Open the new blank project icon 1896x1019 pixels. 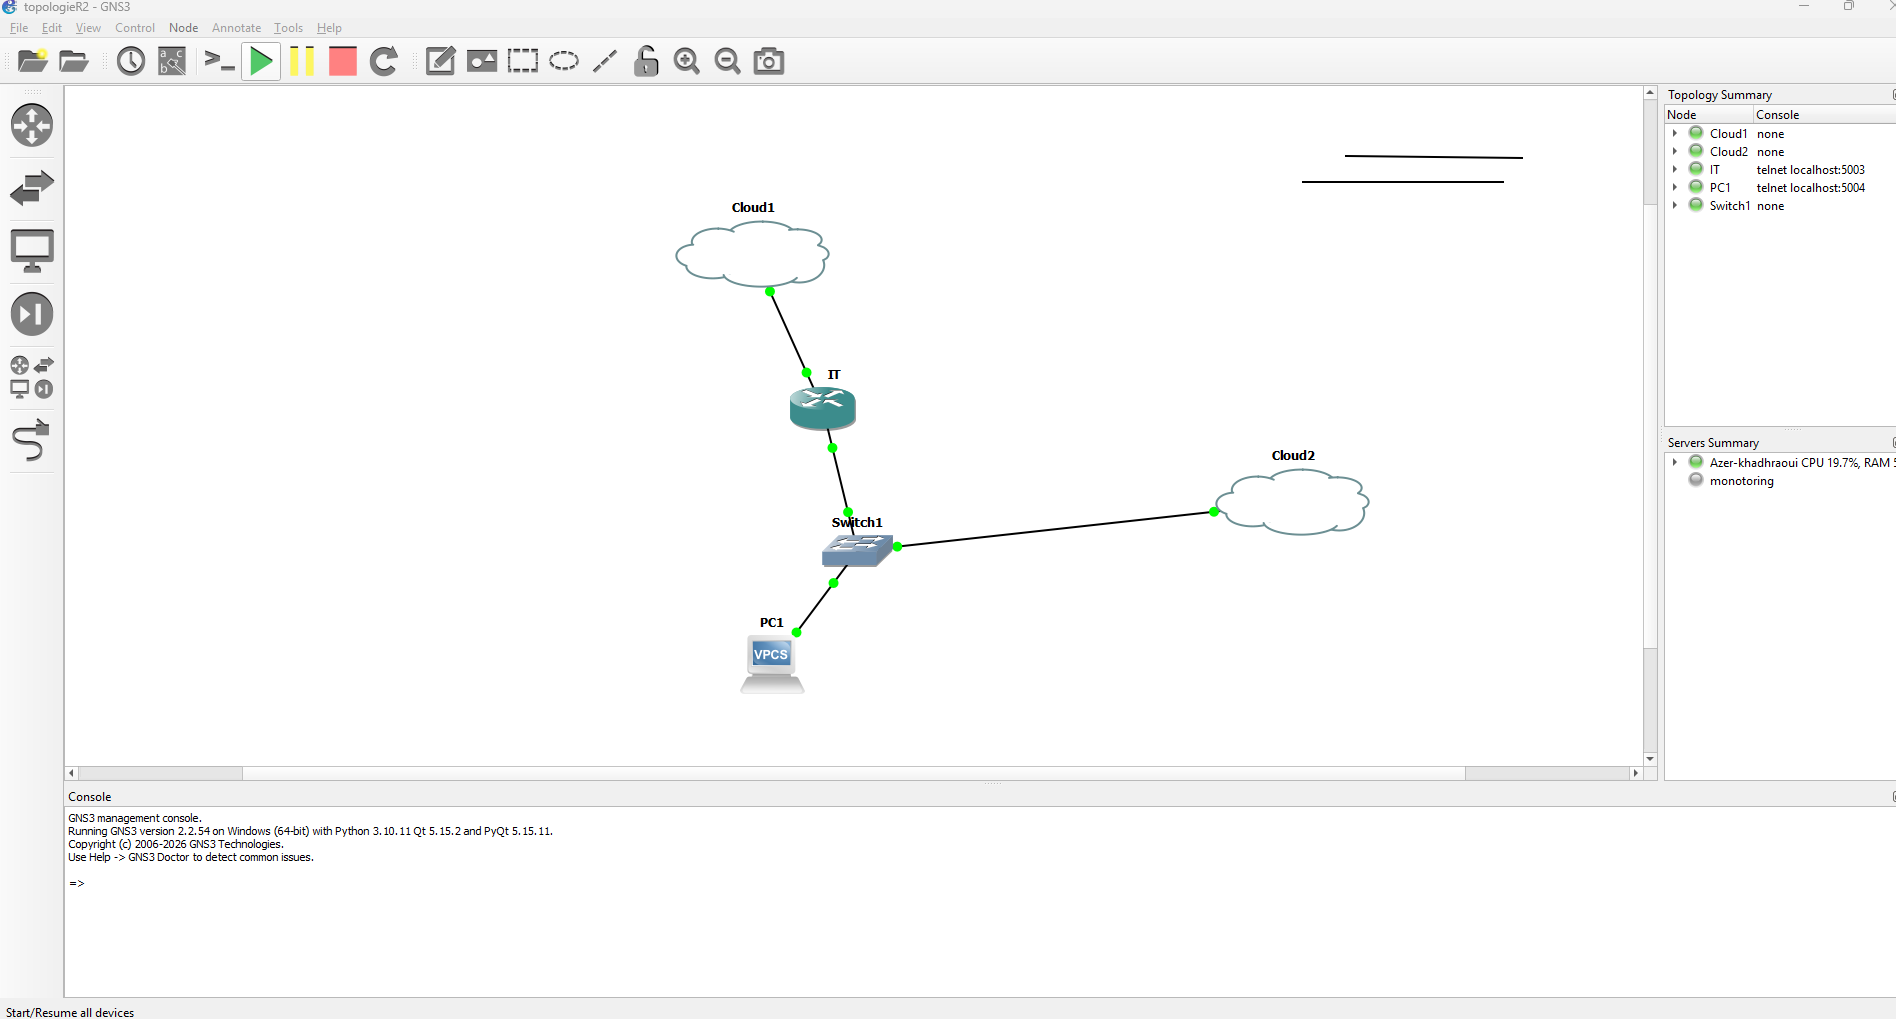tap(33, 61)
